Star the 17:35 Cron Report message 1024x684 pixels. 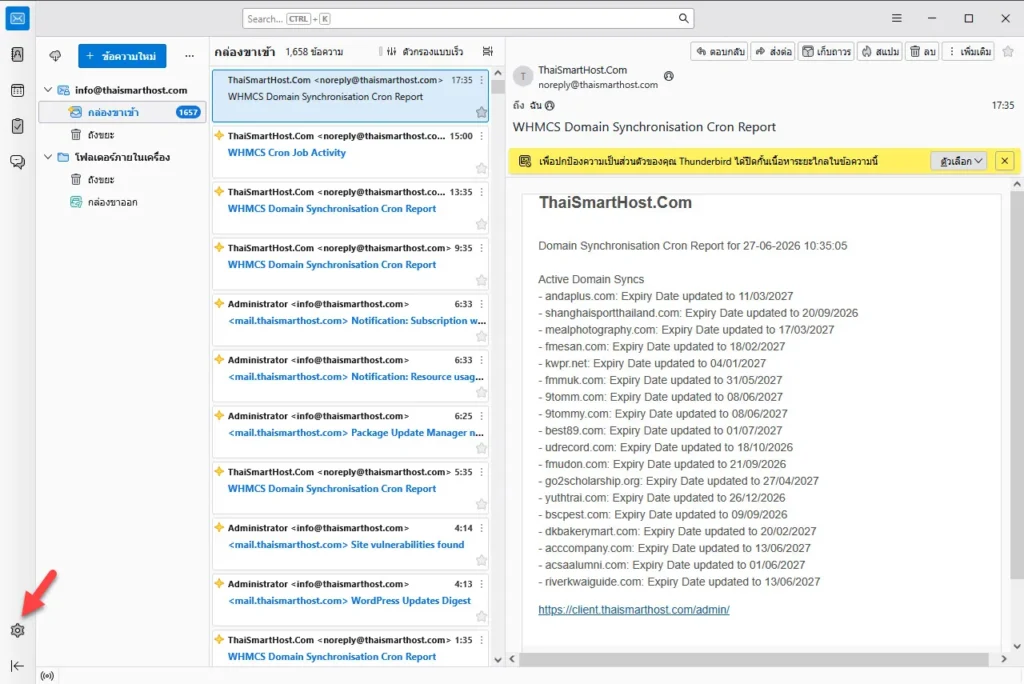481,112
